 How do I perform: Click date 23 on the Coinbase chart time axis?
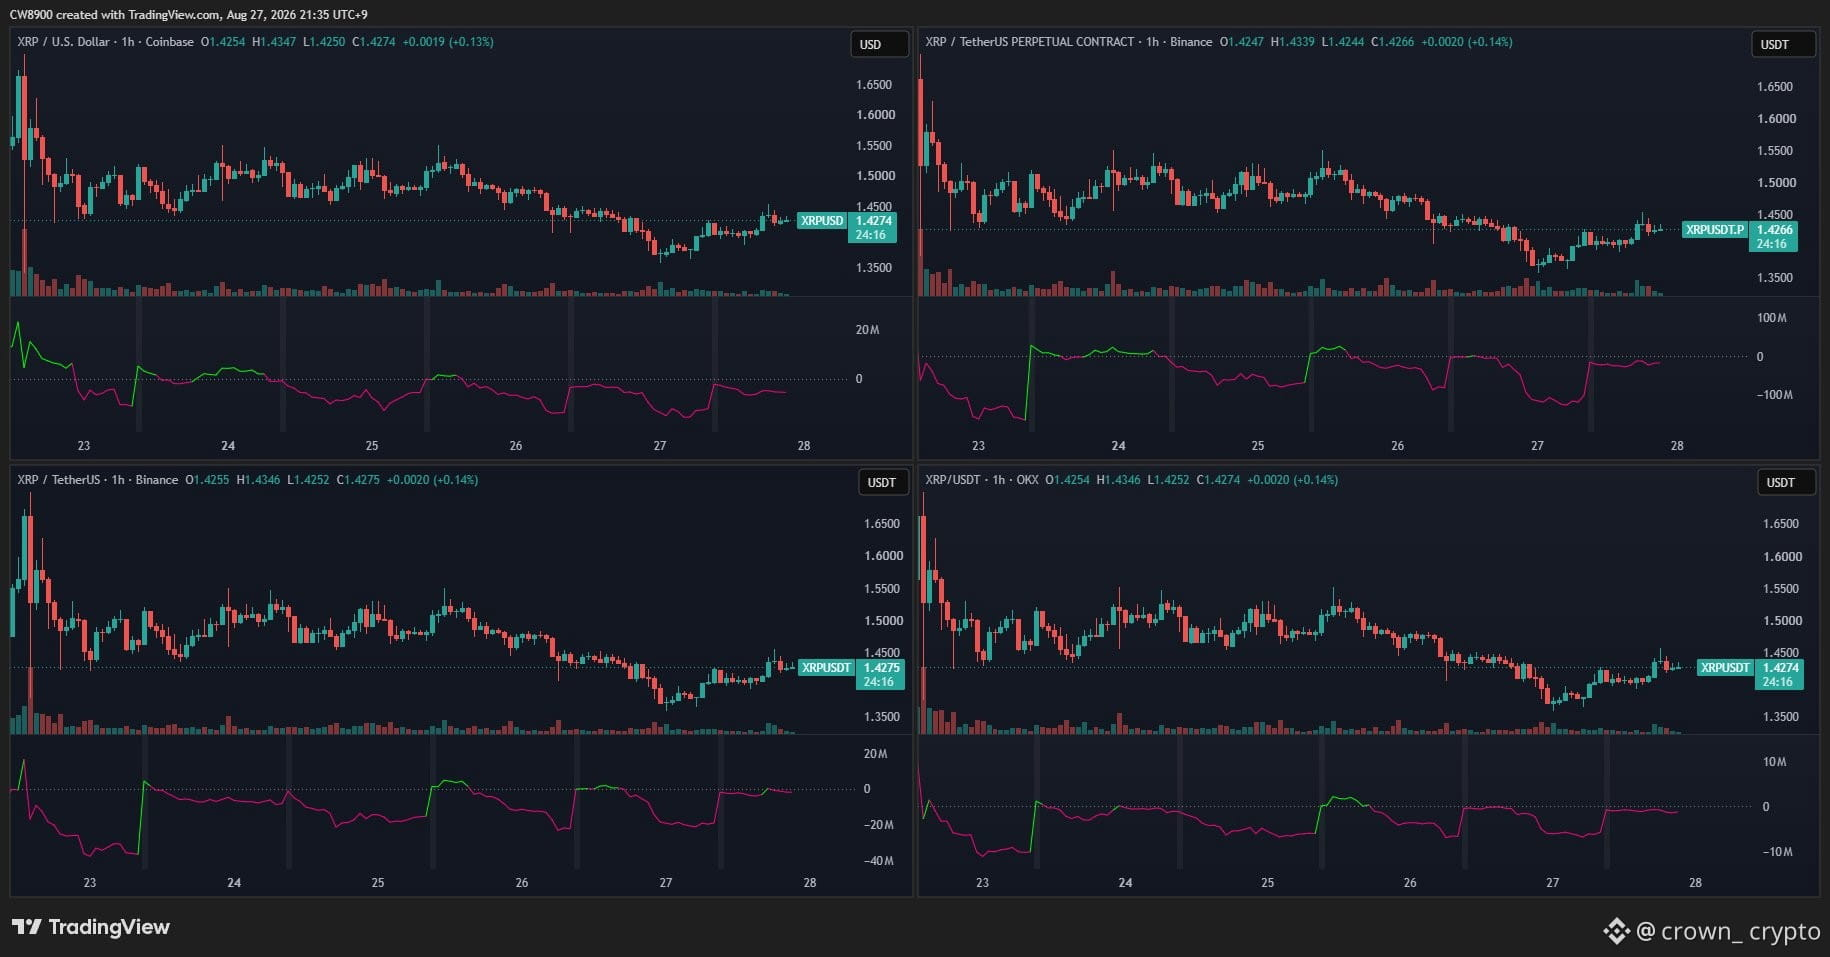pyautogui.click(x=84, y=446)
